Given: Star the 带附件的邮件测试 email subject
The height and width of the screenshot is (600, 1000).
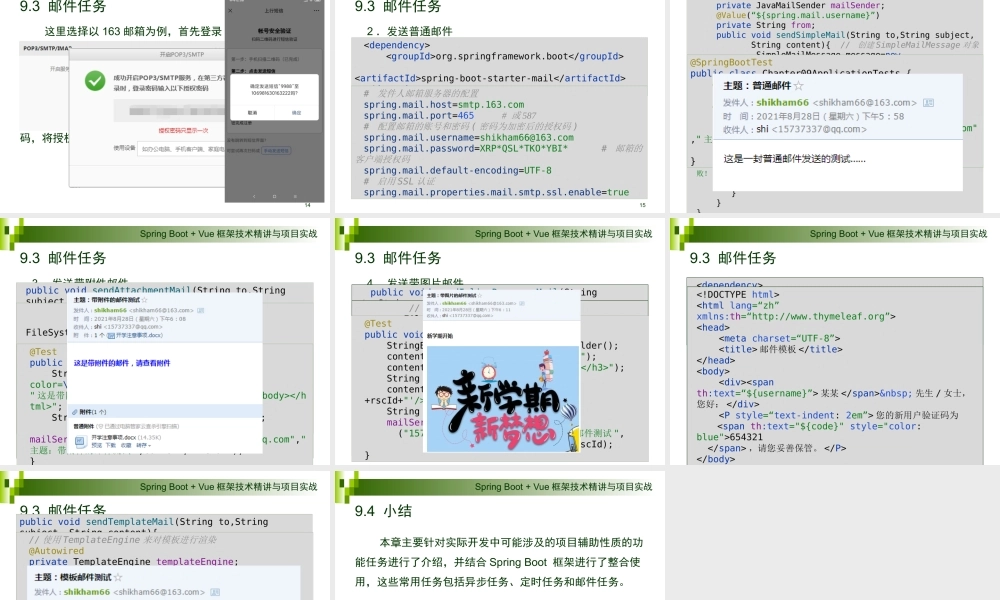Looking at the screenshot, I should tap(146, 301).
